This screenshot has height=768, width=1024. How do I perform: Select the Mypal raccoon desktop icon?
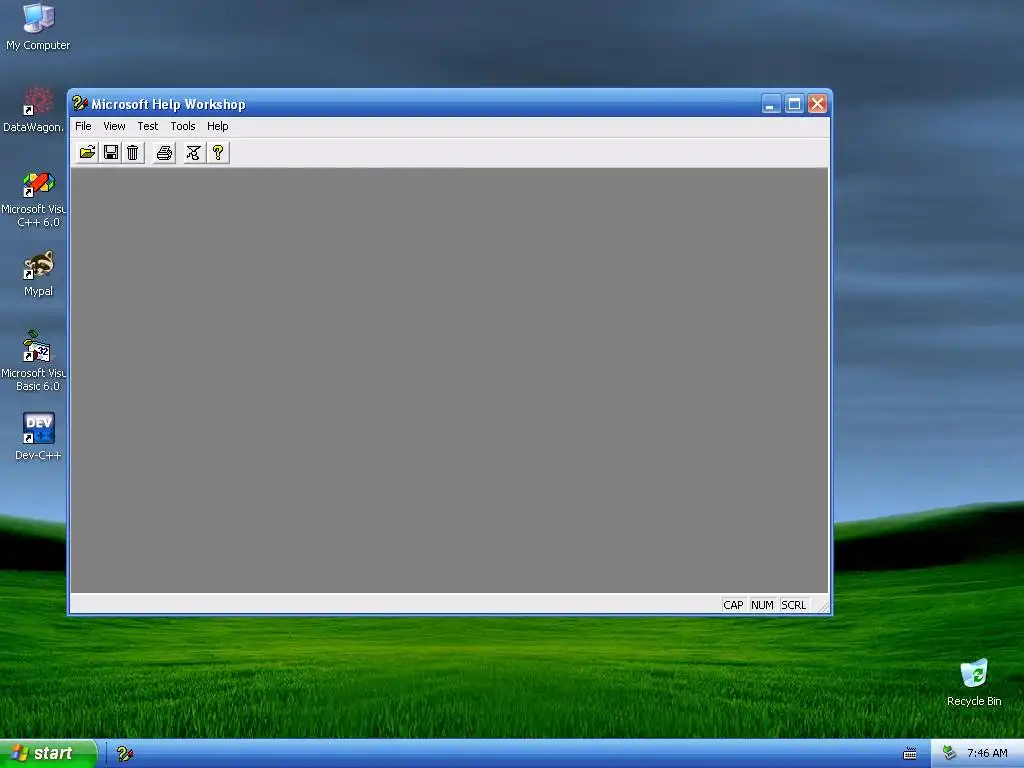pyautogui.click(x=38, y=274)
